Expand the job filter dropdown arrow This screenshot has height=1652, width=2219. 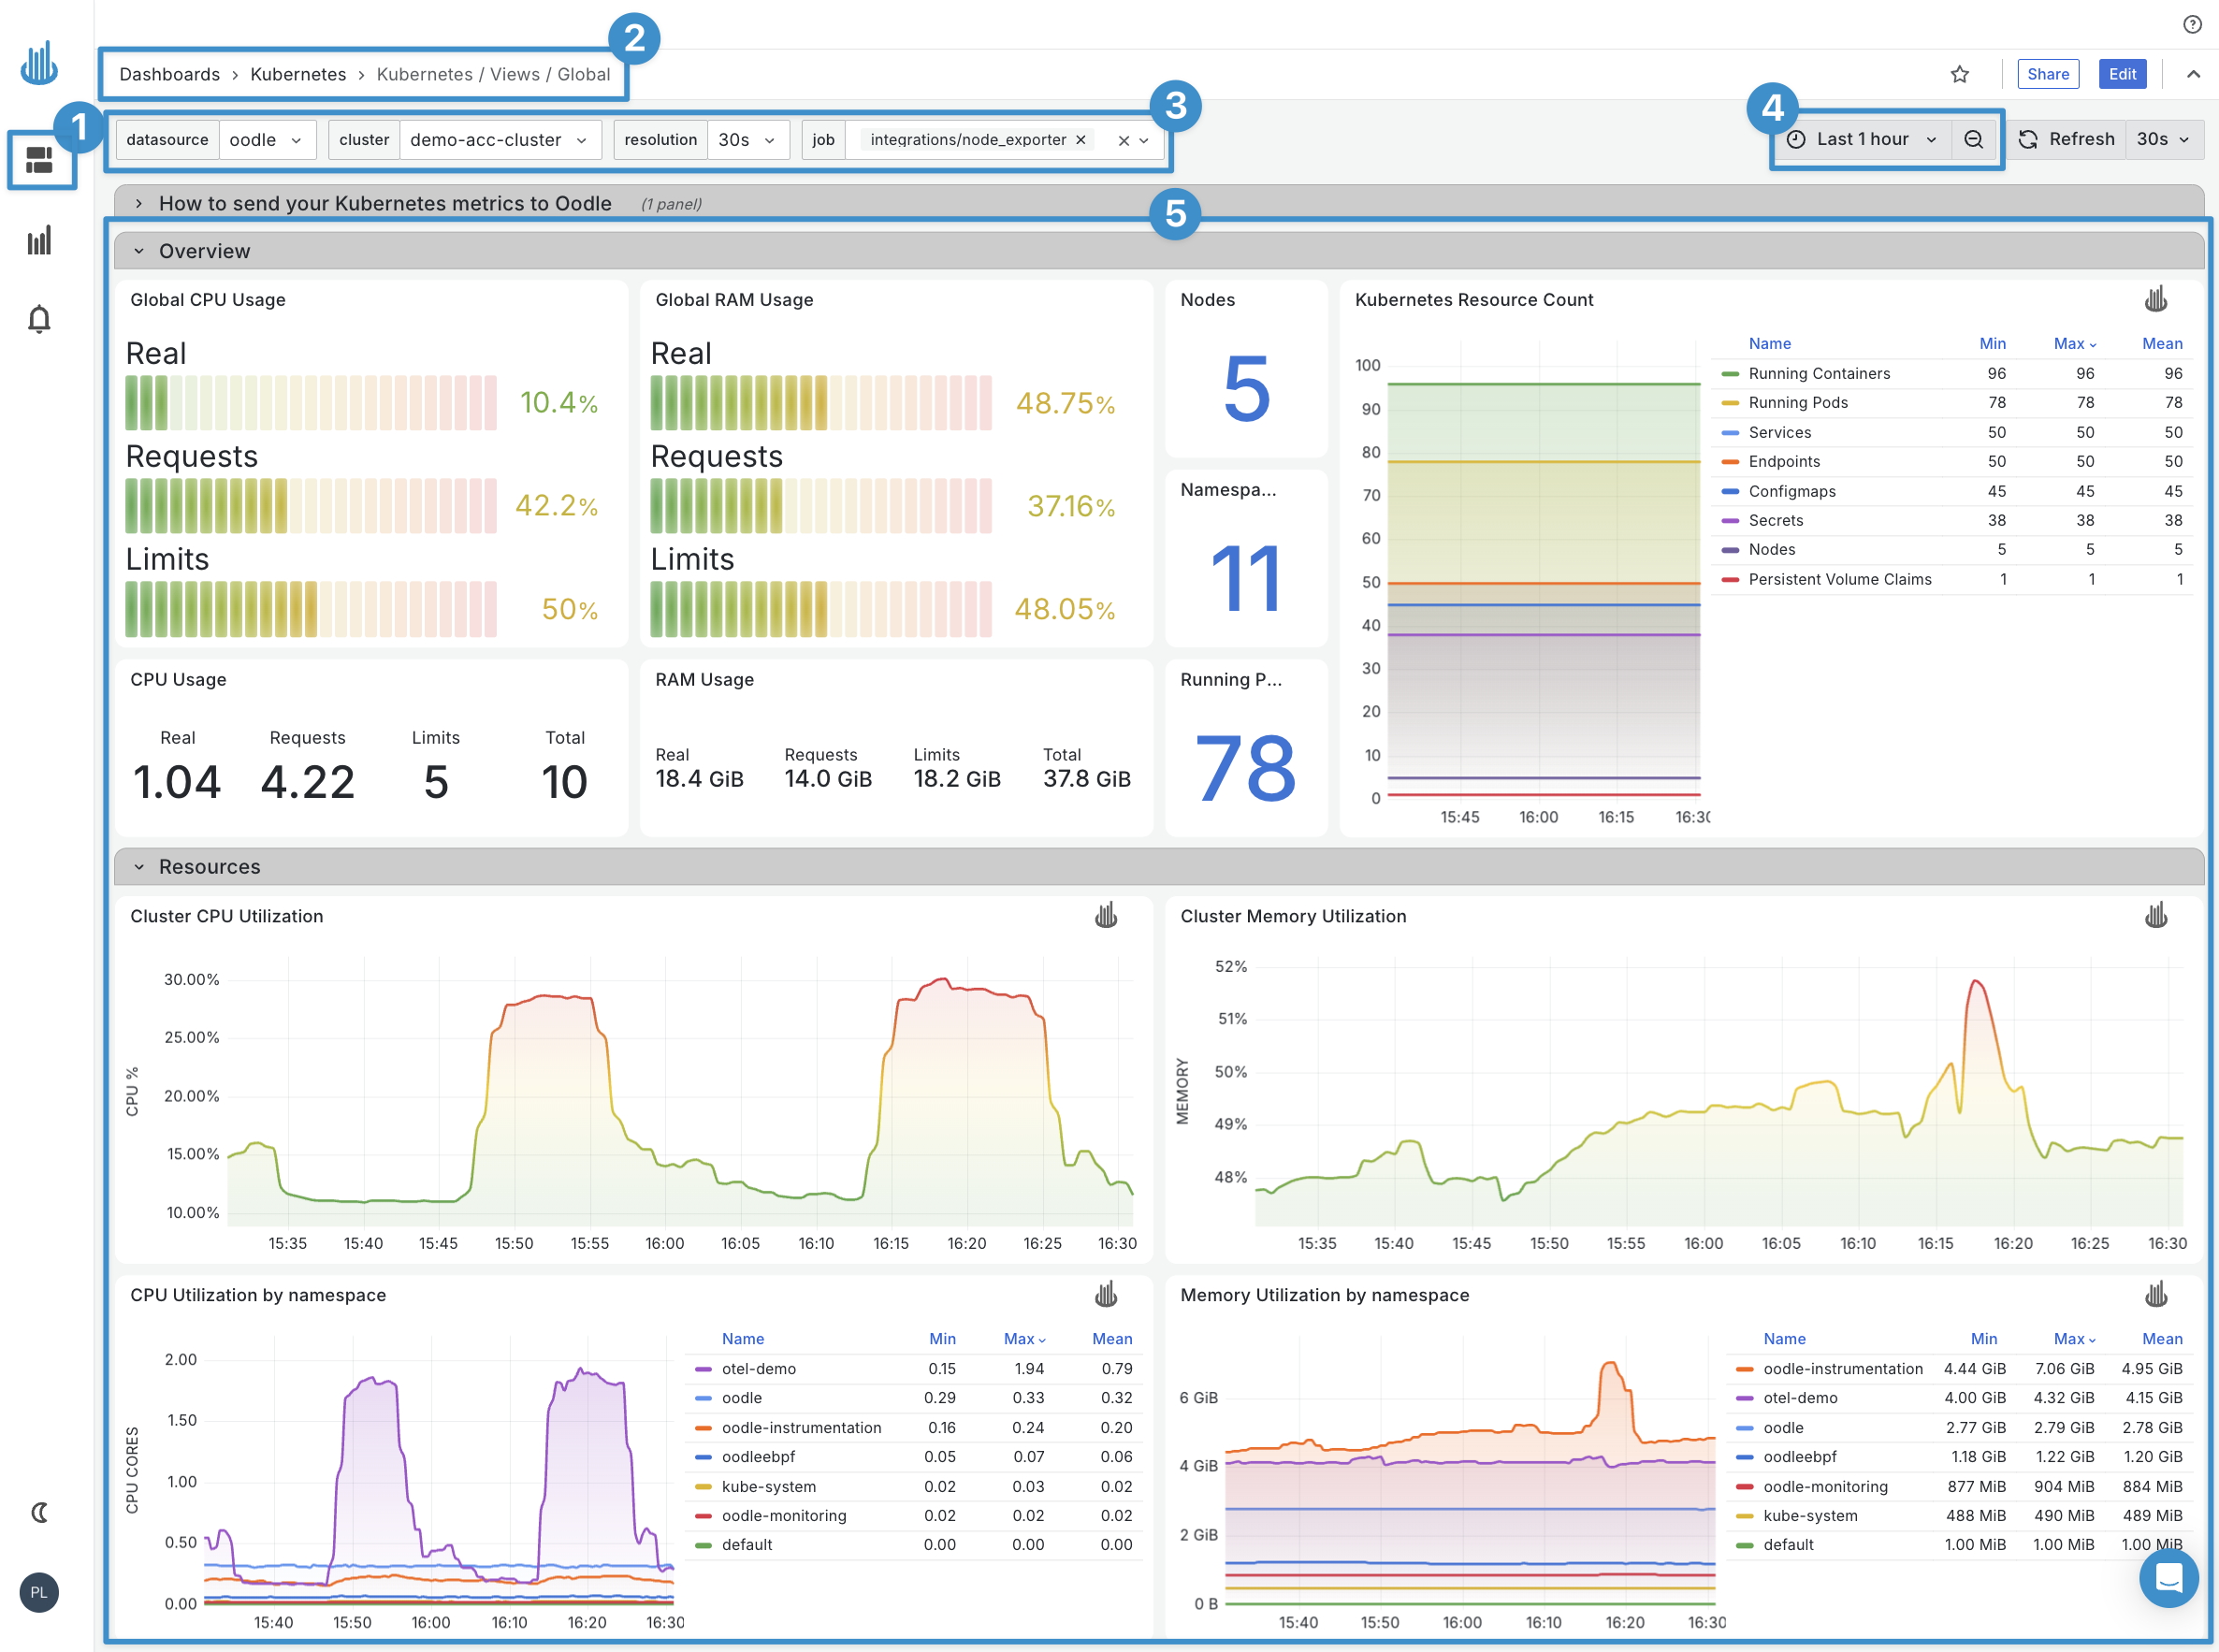[1145, 140]
